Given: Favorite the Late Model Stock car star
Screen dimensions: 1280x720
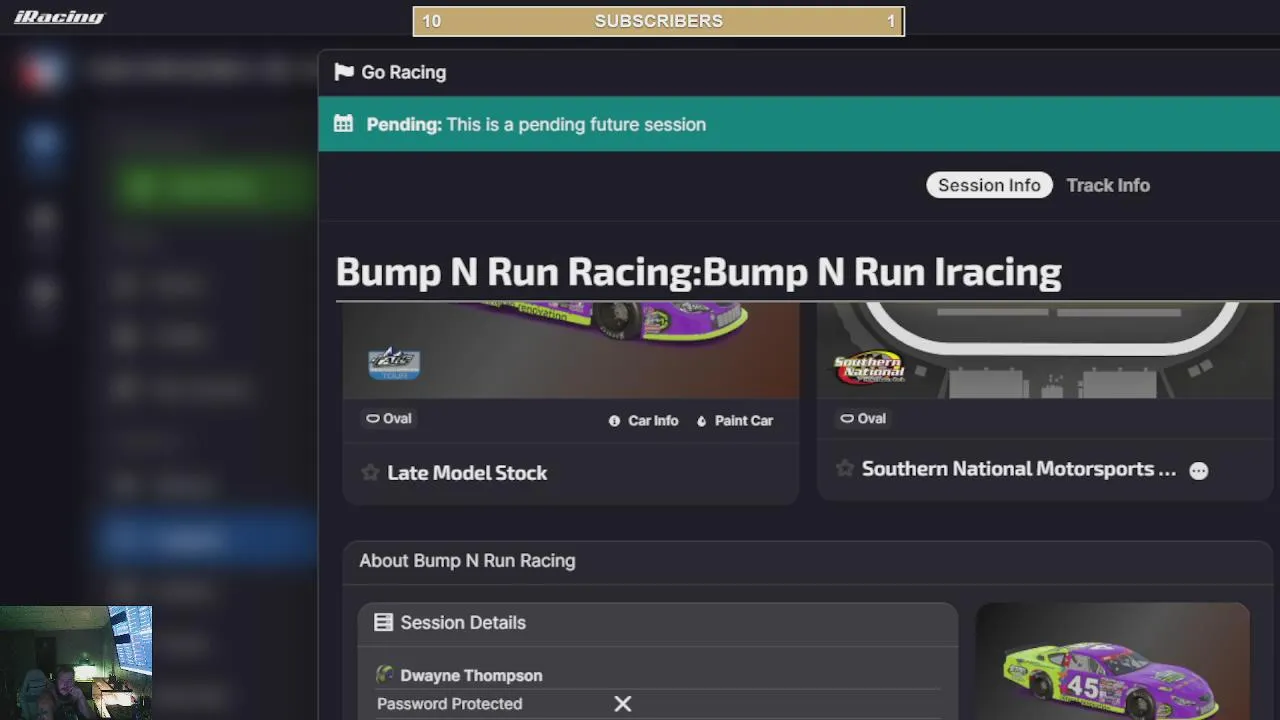Looking at the screenshot, I should [370, 473].
